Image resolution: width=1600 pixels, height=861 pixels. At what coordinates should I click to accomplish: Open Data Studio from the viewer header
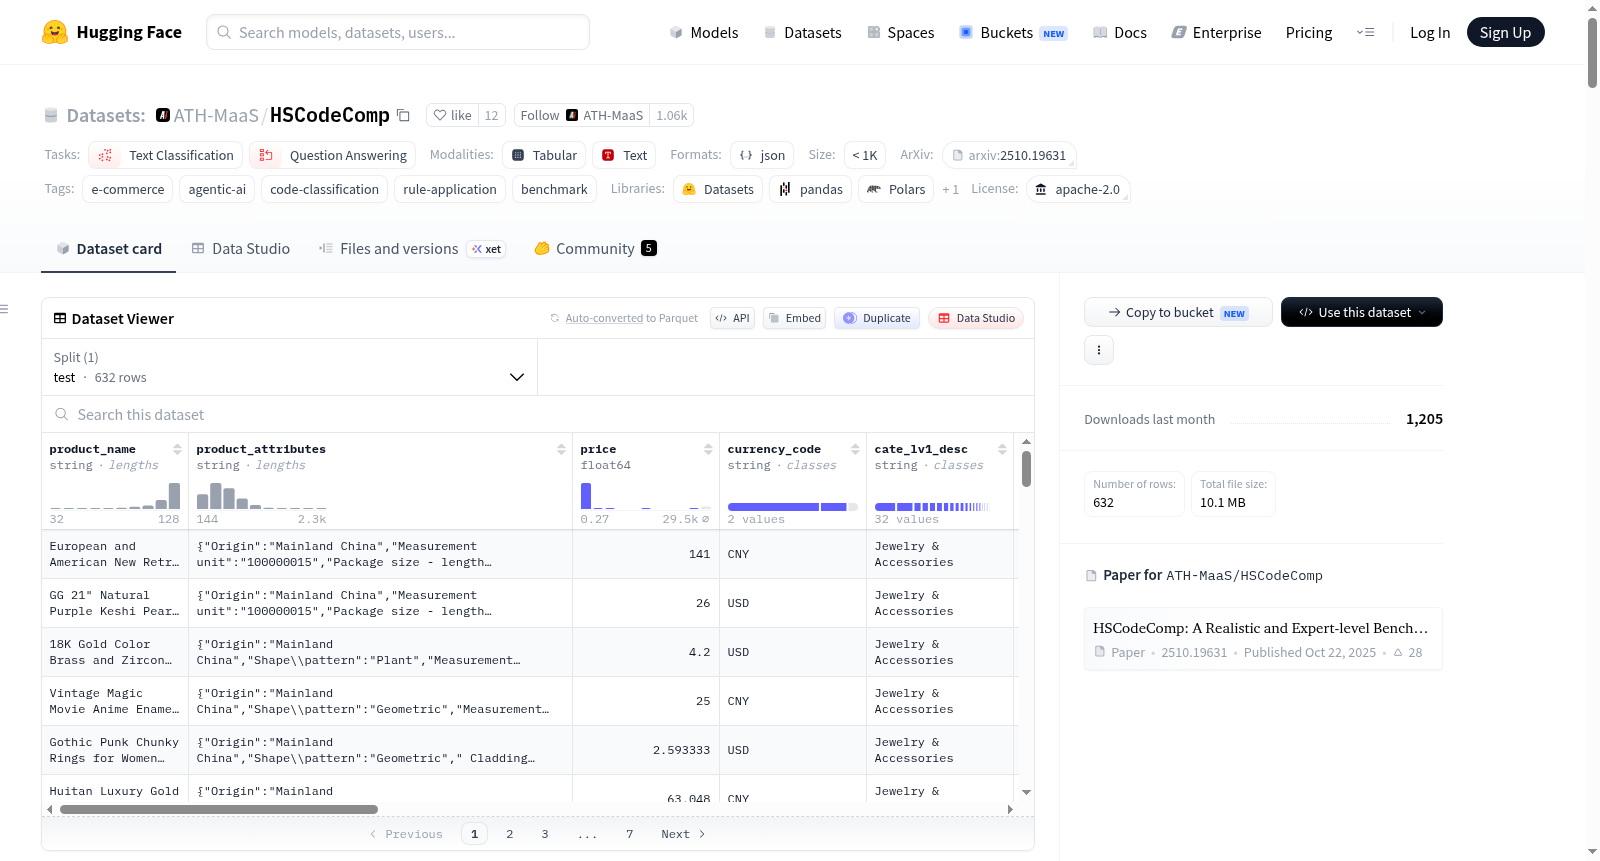click(x=976, y=318)
